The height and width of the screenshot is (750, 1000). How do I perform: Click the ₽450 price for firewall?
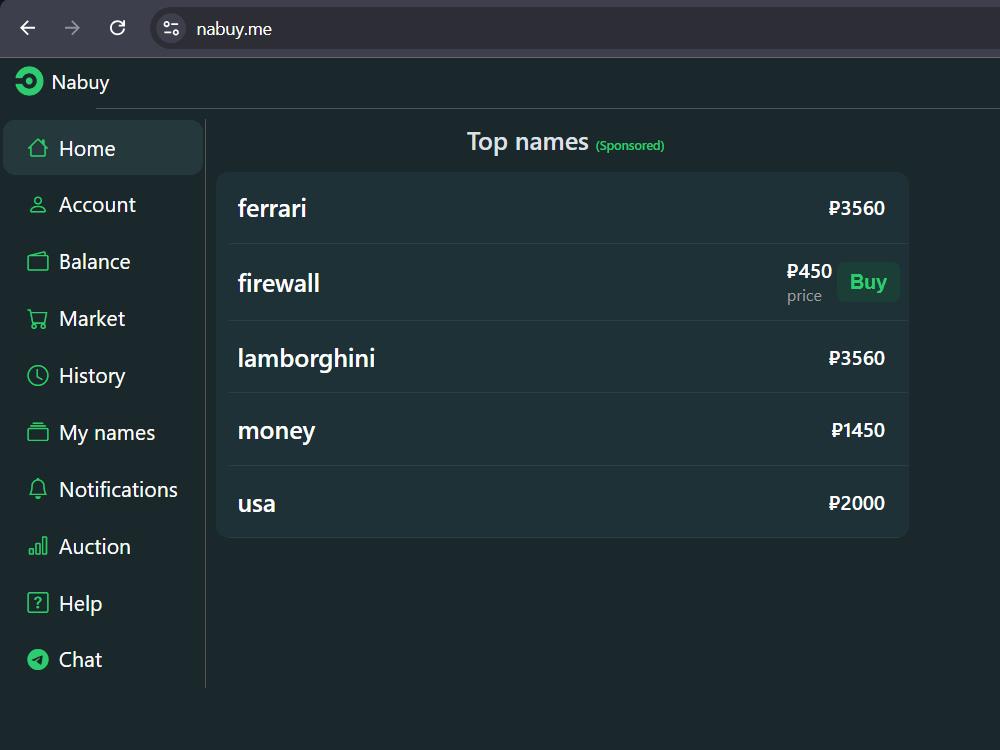pyautogui.click(x=809, y=271)
